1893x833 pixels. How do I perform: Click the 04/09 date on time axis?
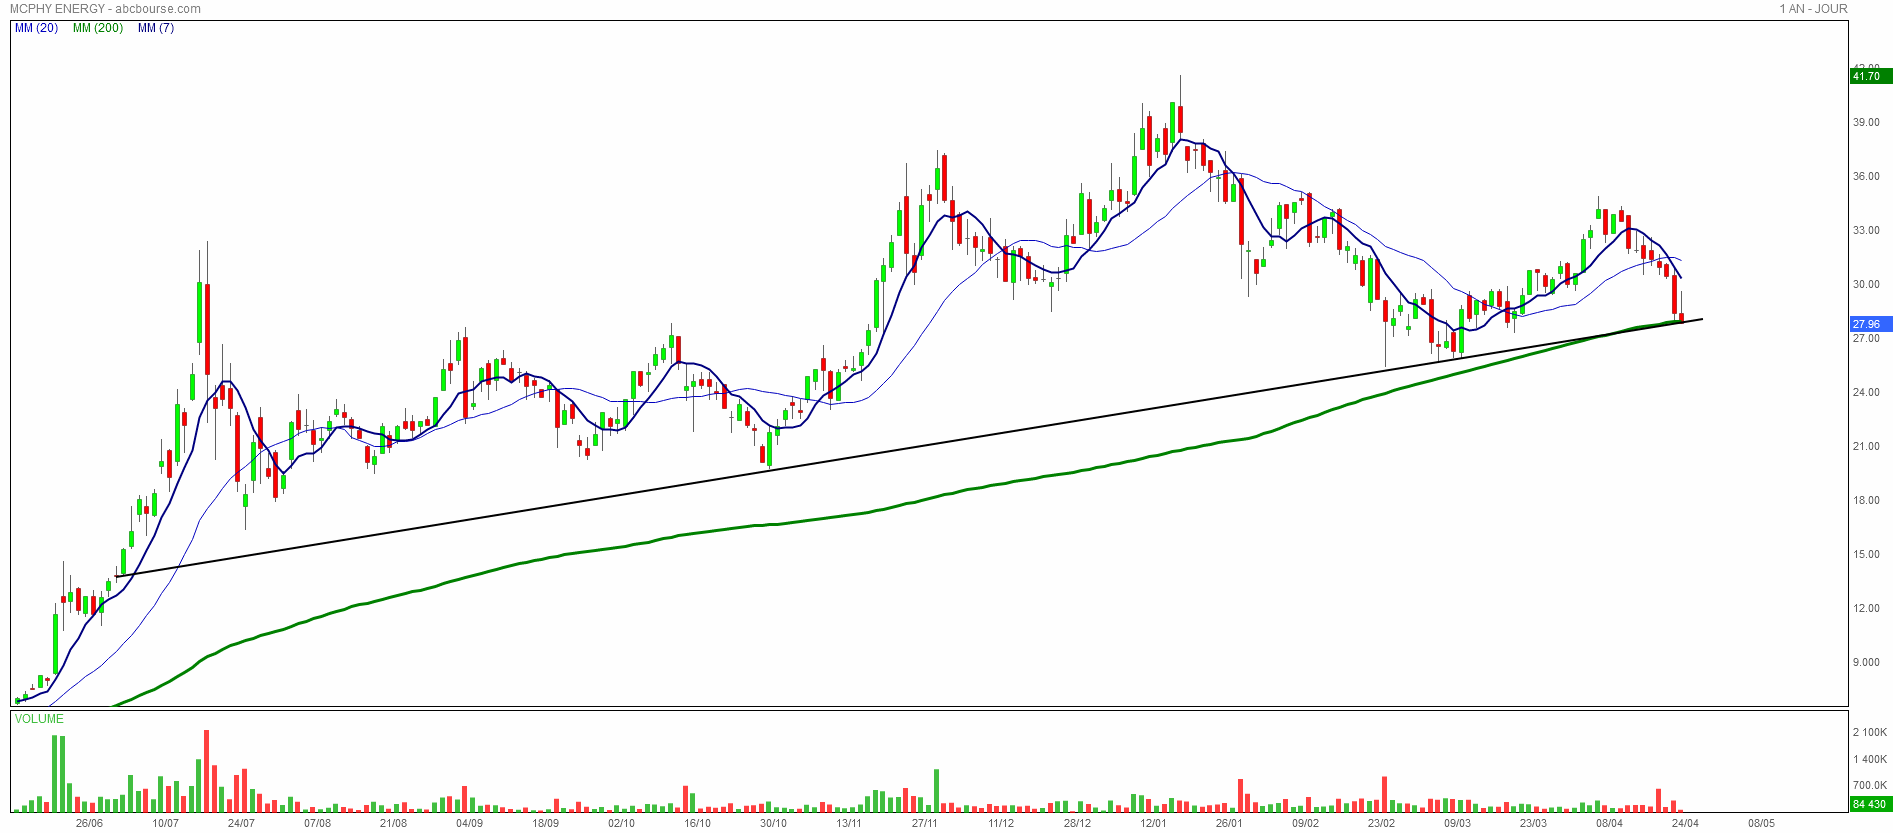(x=470, y=824)
